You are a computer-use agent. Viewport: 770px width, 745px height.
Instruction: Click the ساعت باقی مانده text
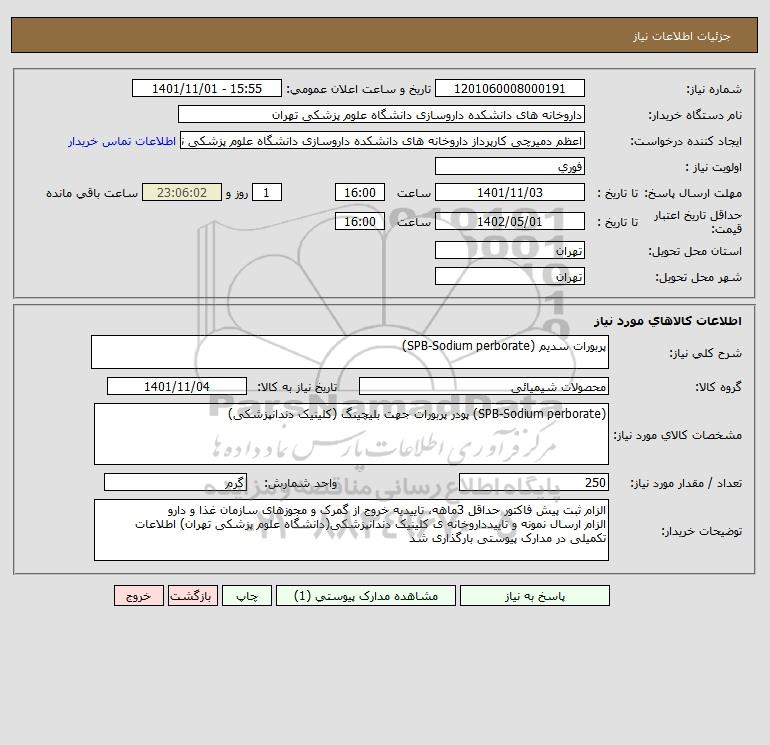click(x=92, y=193)
